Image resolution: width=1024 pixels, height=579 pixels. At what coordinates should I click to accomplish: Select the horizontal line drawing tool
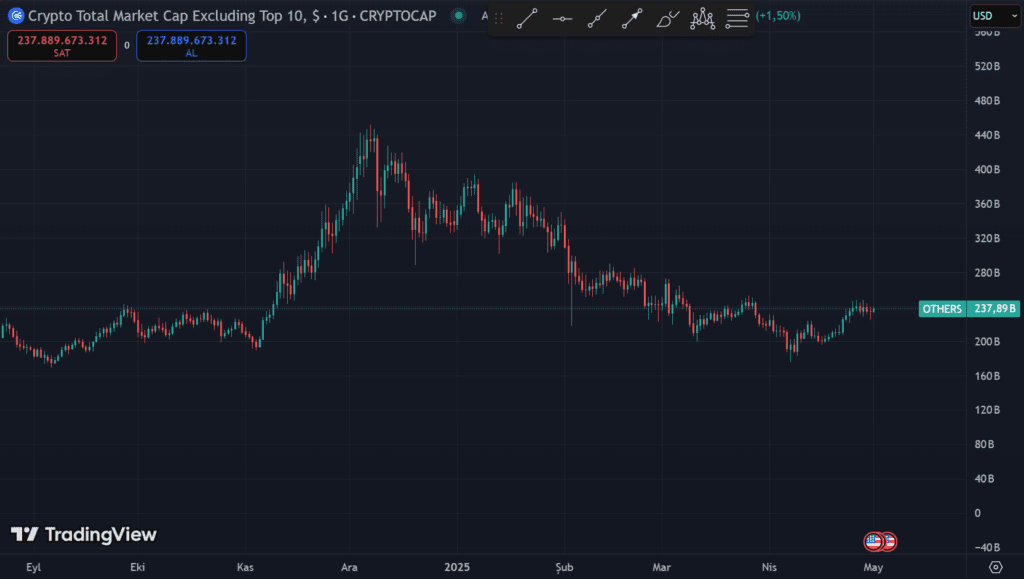point(562,18)
